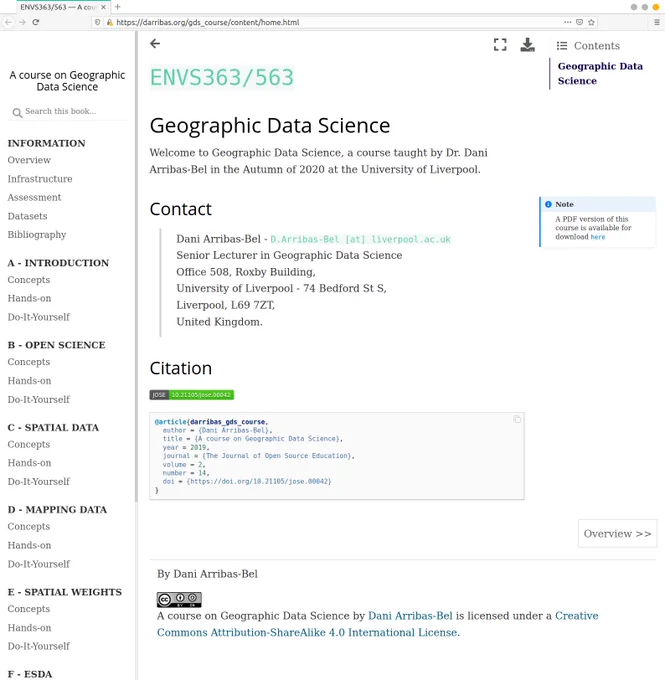
Task: Go to the Bibliography section
Action: pos(37,235)
